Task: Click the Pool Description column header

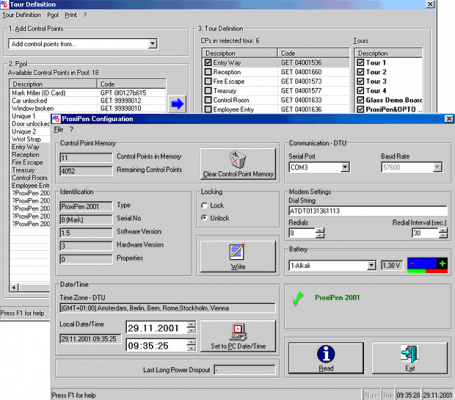Action: (53, 84)
